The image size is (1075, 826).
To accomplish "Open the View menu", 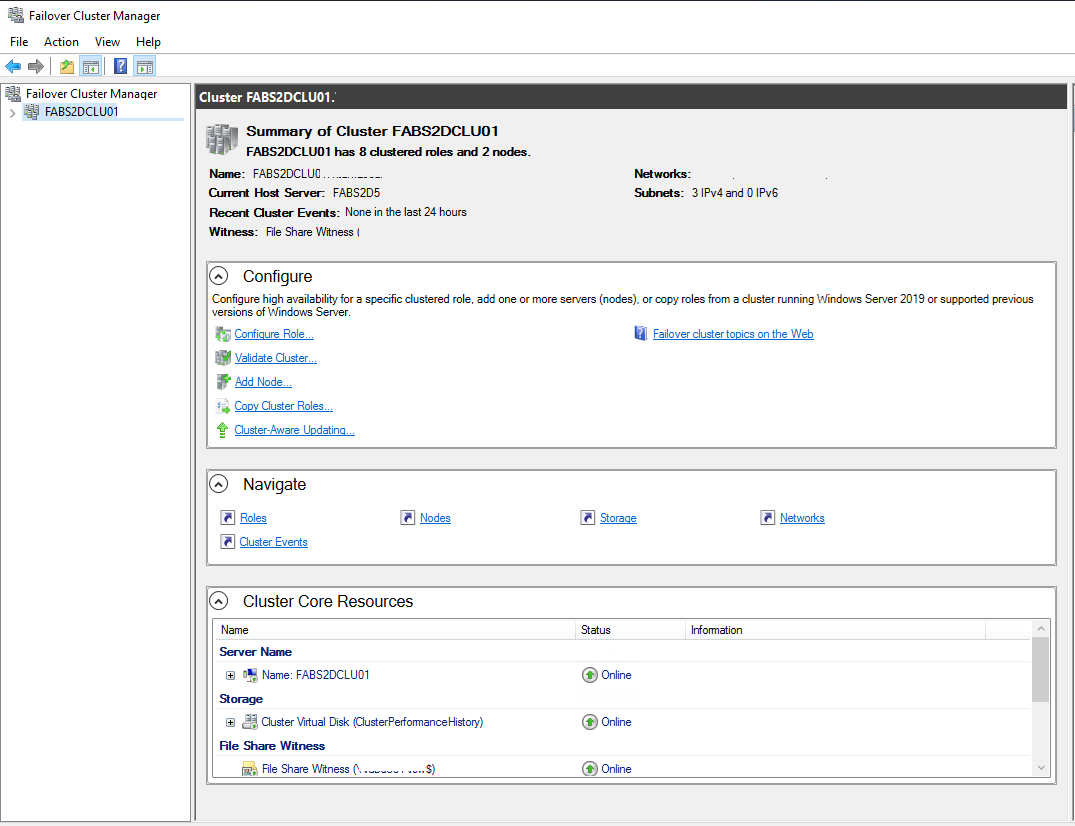I will (107, 42).
